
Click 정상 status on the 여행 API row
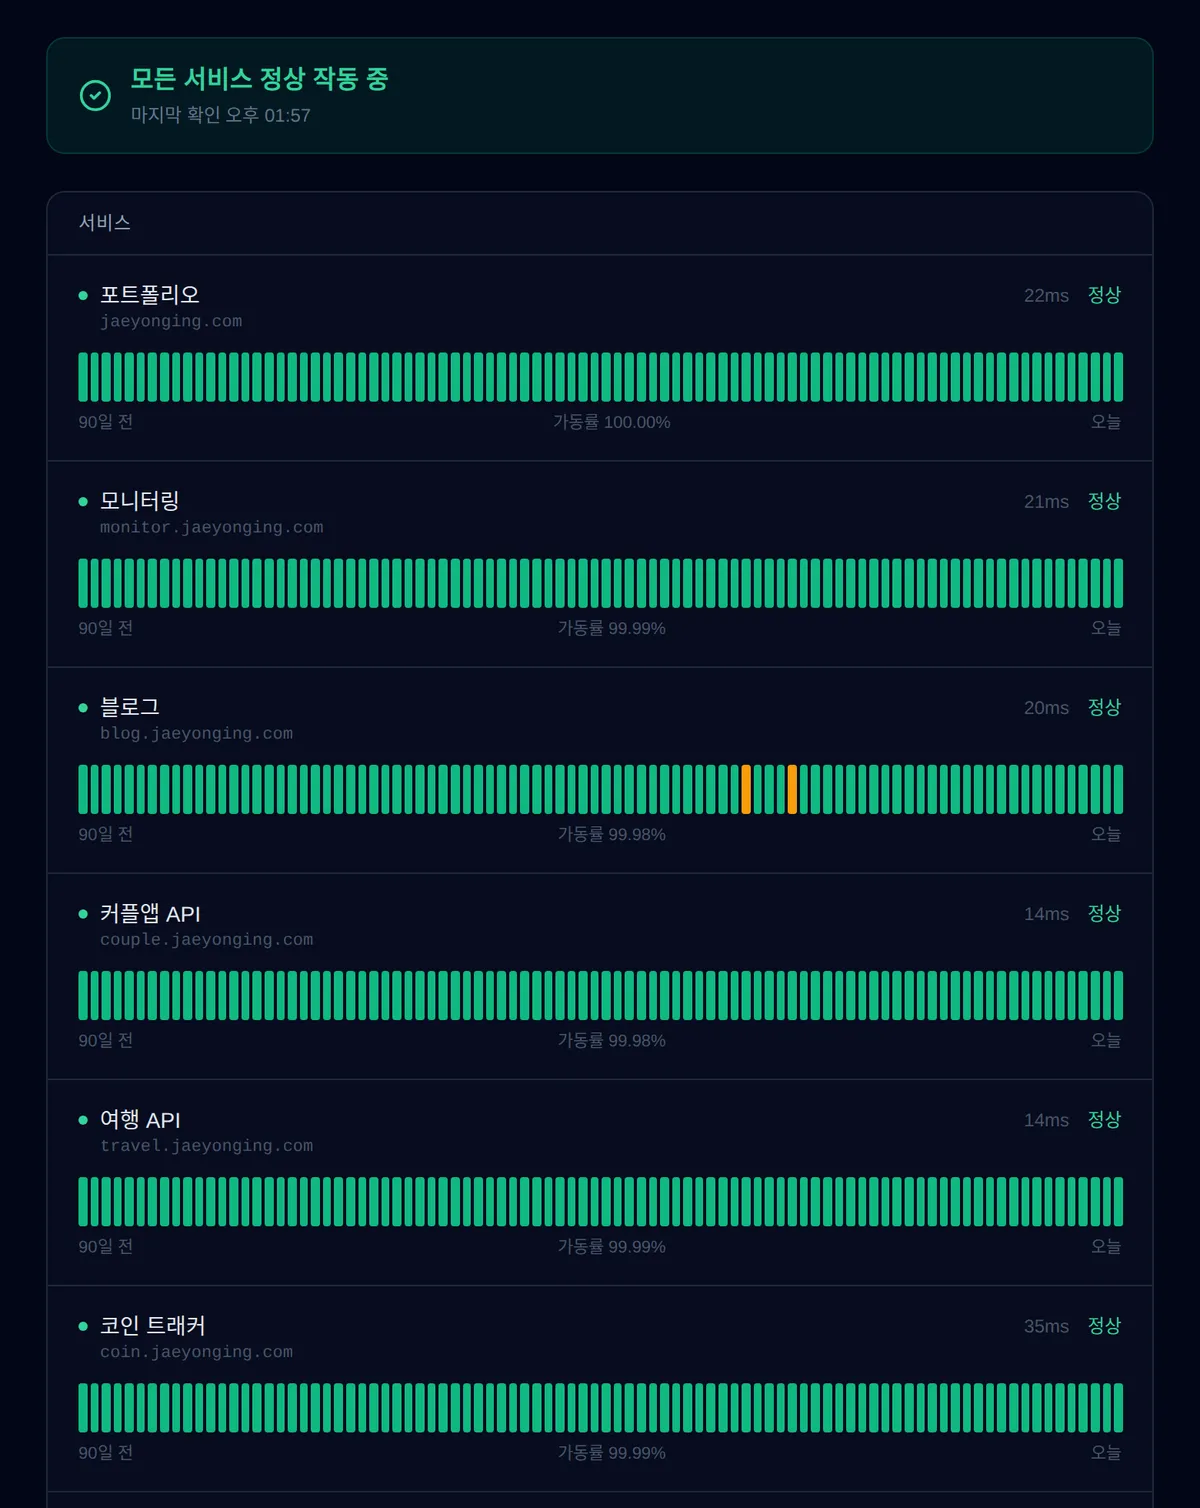coord(1104,1119)
